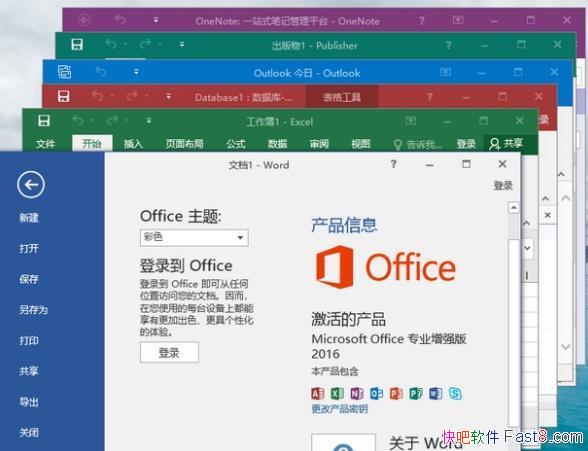Switch to the 审阅 tab in Excel

click(319, 144)
